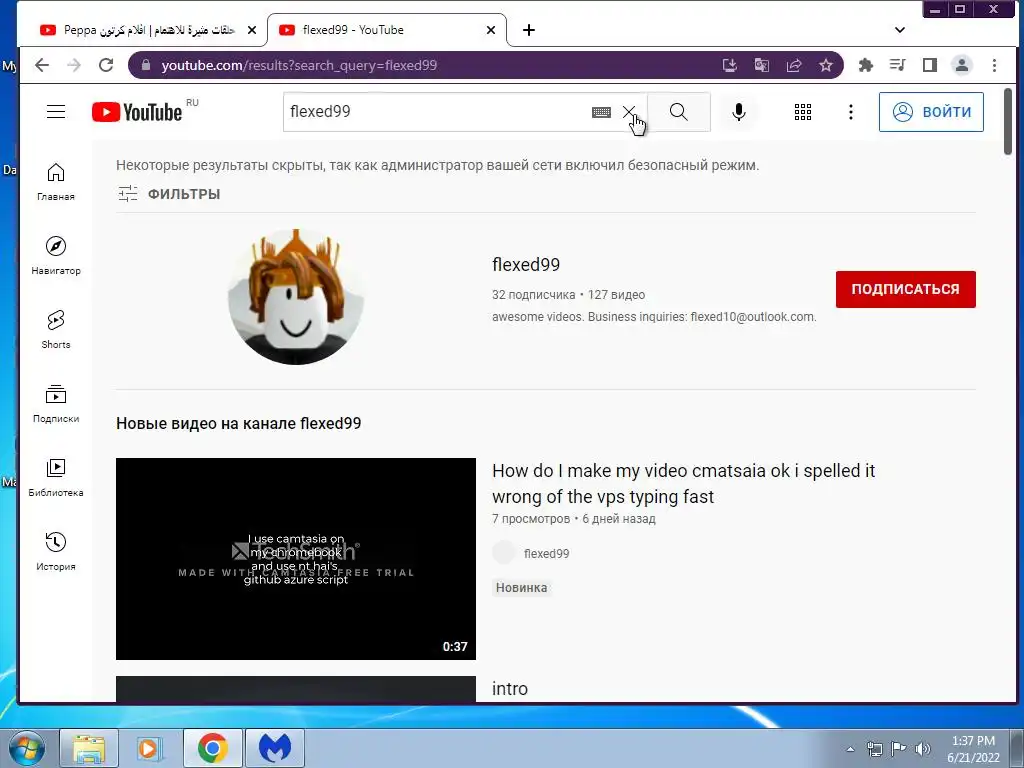Open the YouTube apps grid
Viewport: 1024px width, 768px height.
point(803,112)
